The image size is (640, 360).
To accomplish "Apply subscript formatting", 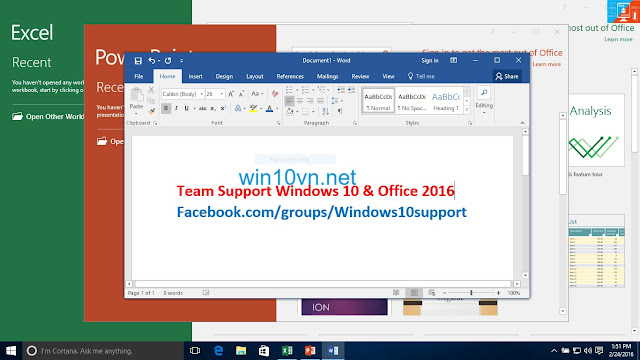I will pyautogui.click(x=213, y=109).
